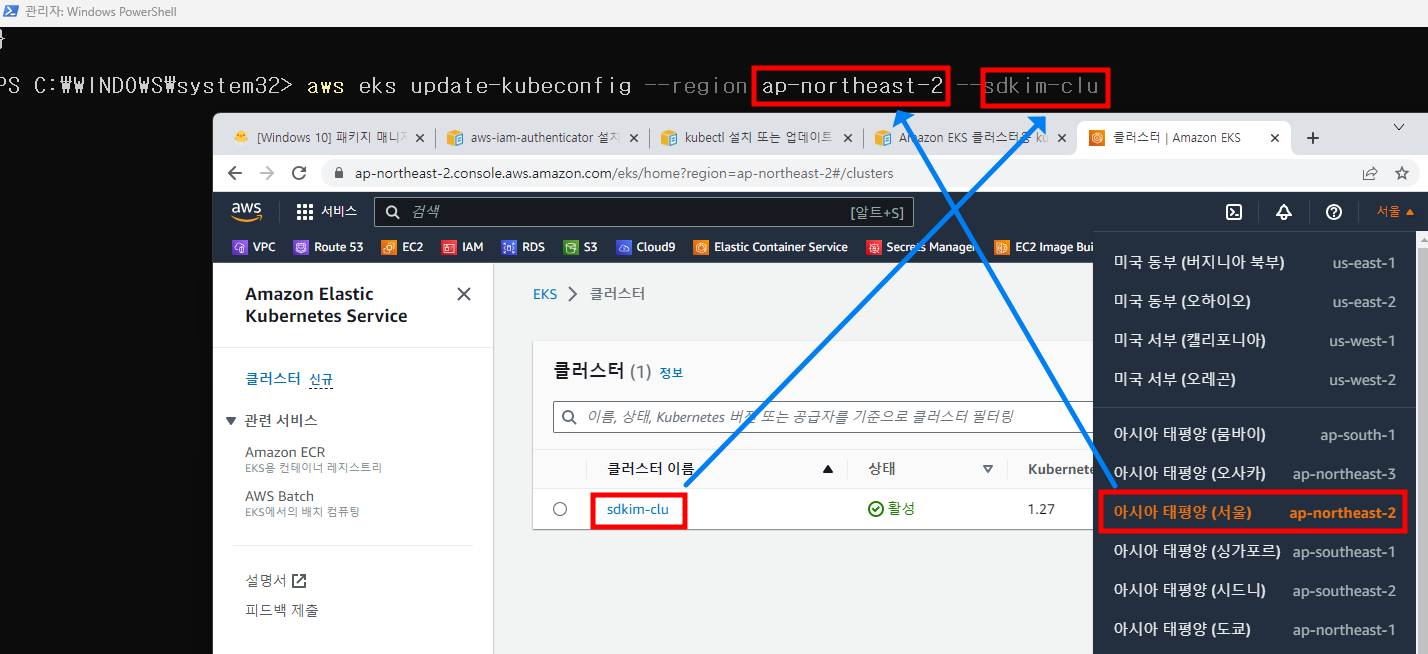Select region 아시아 태평양 (도쿄)
Image resolution: width=1428 pixels, height=654 pixels.
coord(1255,629)
